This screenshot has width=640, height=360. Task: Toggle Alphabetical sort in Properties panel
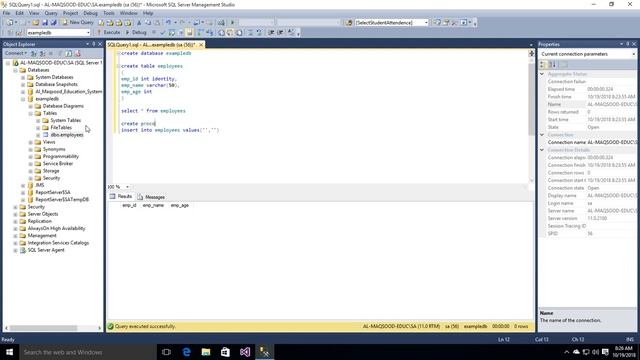tap(553, 64)
